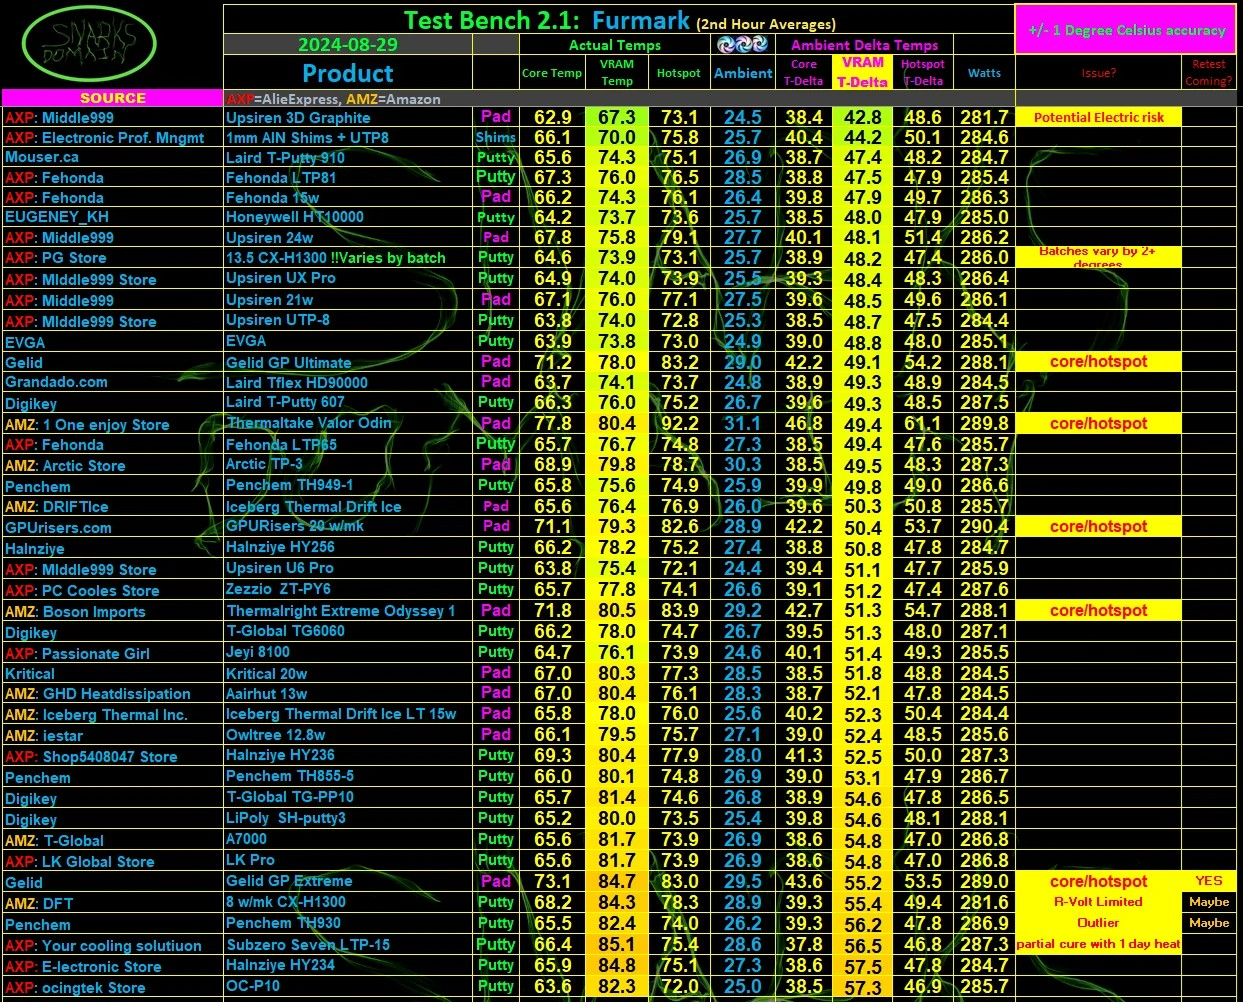Click the Product column header
This screenshot has height=1004, width=1243.
348,72
